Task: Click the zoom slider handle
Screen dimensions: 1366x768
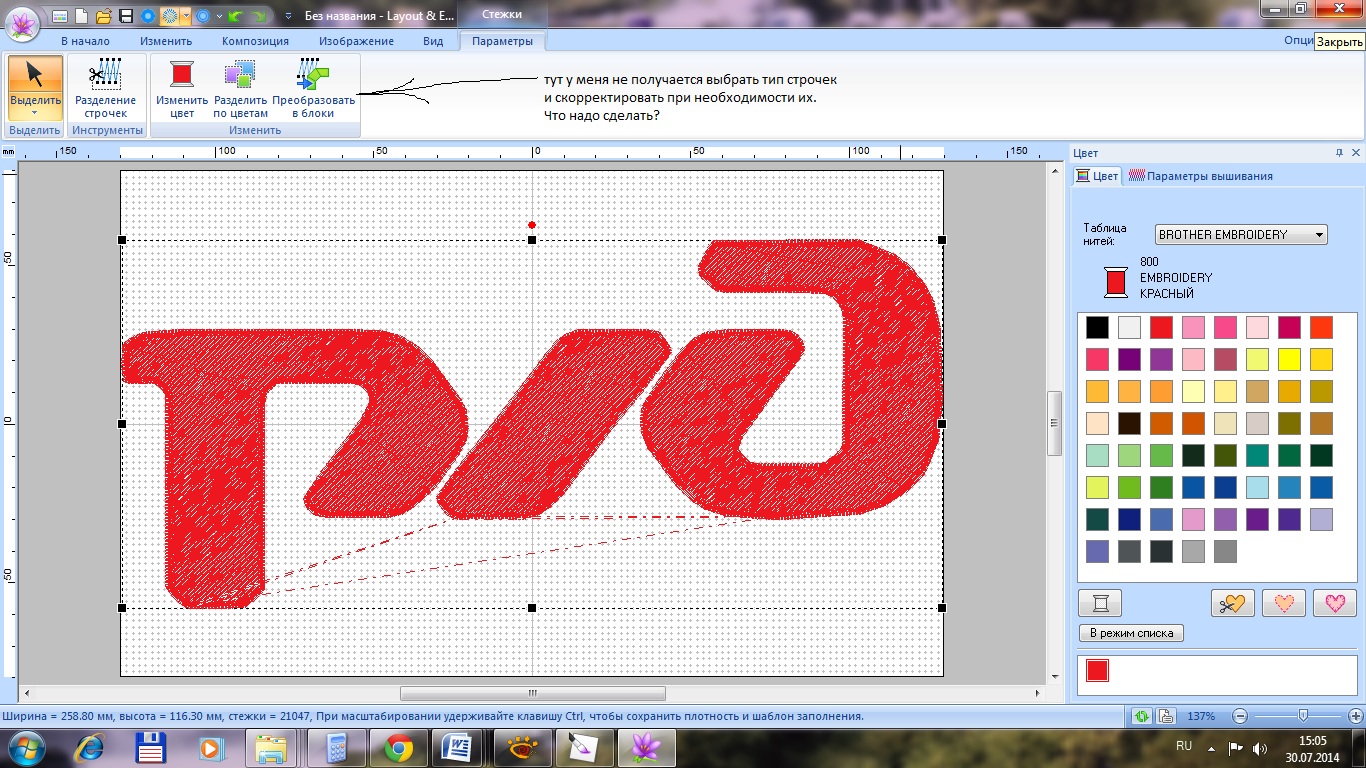Action: 1302,716
